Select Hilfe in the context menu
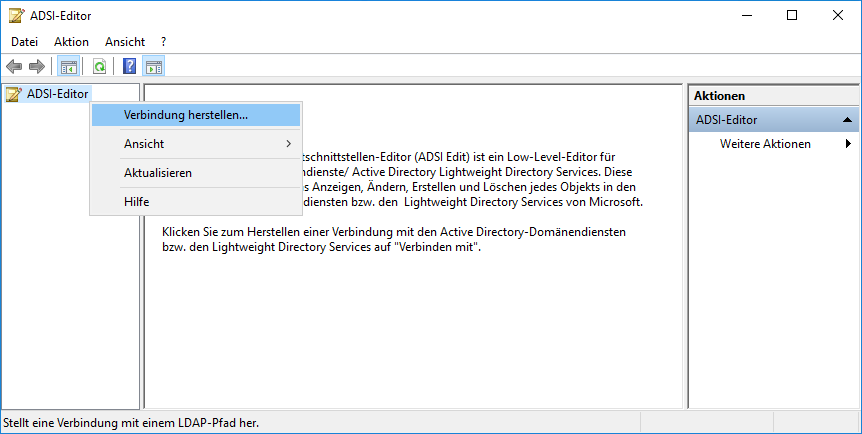 (137, 202)
